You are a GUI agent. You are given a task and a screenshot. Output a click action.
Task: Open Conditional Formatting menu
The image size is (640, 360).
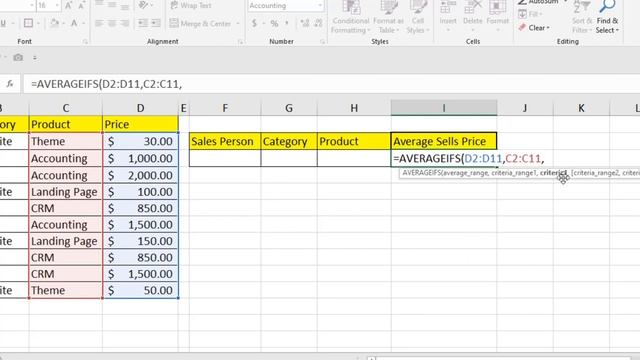[351, 17]
